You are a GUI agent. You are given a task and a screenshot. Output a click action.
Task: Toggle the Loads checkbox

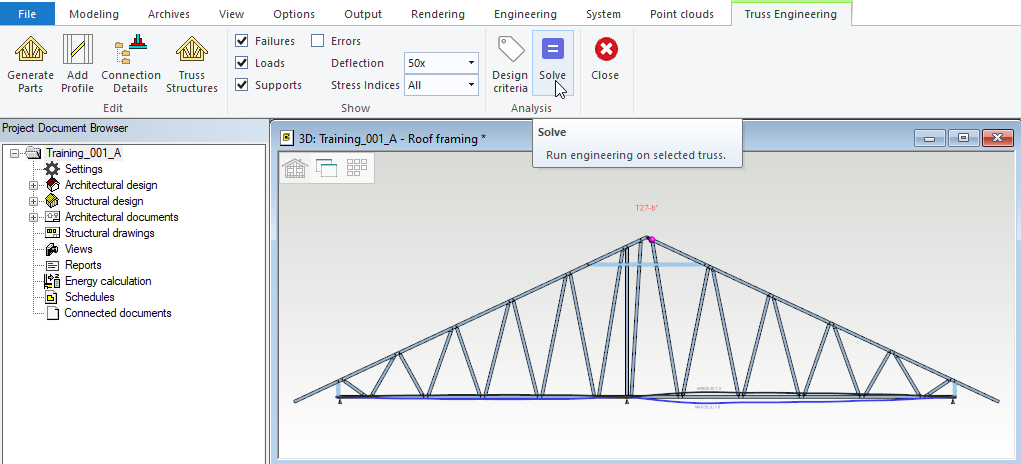[x=242, y=63]
